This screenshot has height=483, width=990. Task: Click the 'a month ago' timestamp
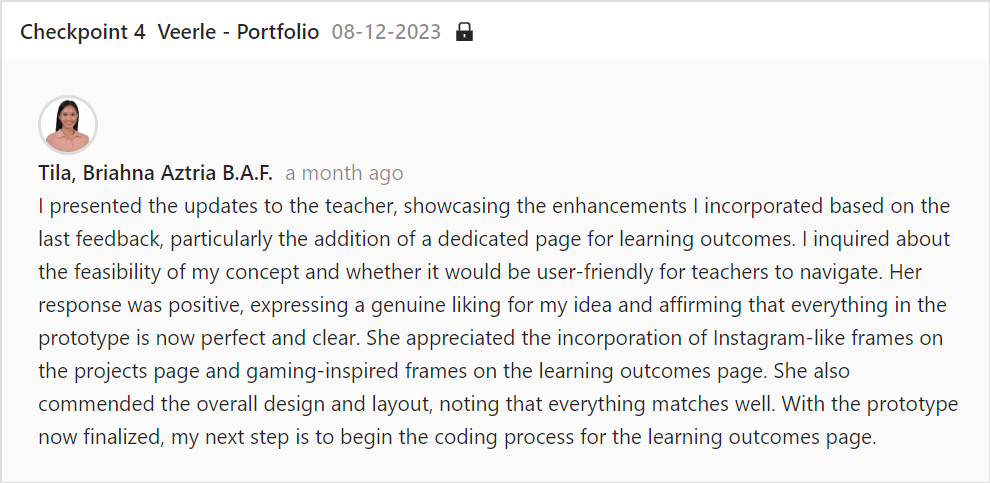click(344, 173)
